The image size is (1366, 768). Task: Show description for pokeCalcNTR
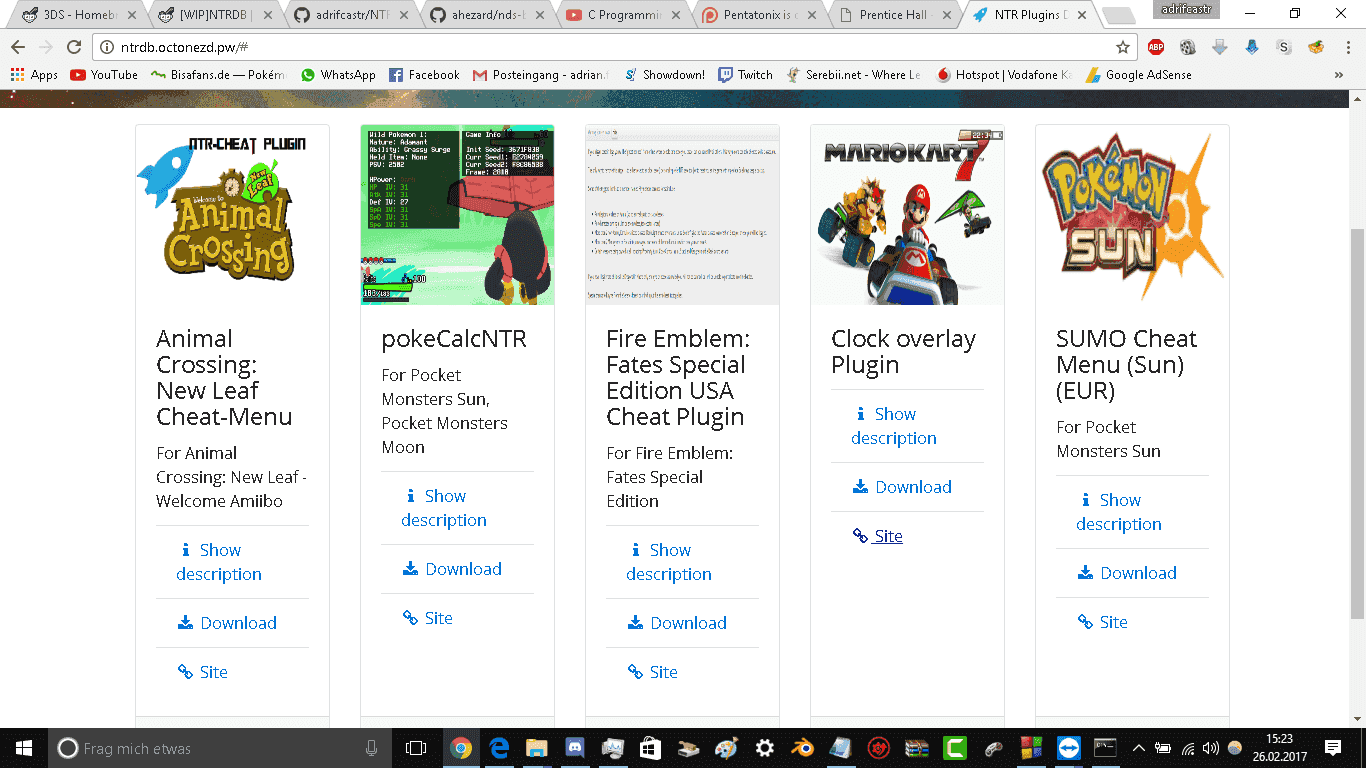pyautogui.click(x=444, y=508)
